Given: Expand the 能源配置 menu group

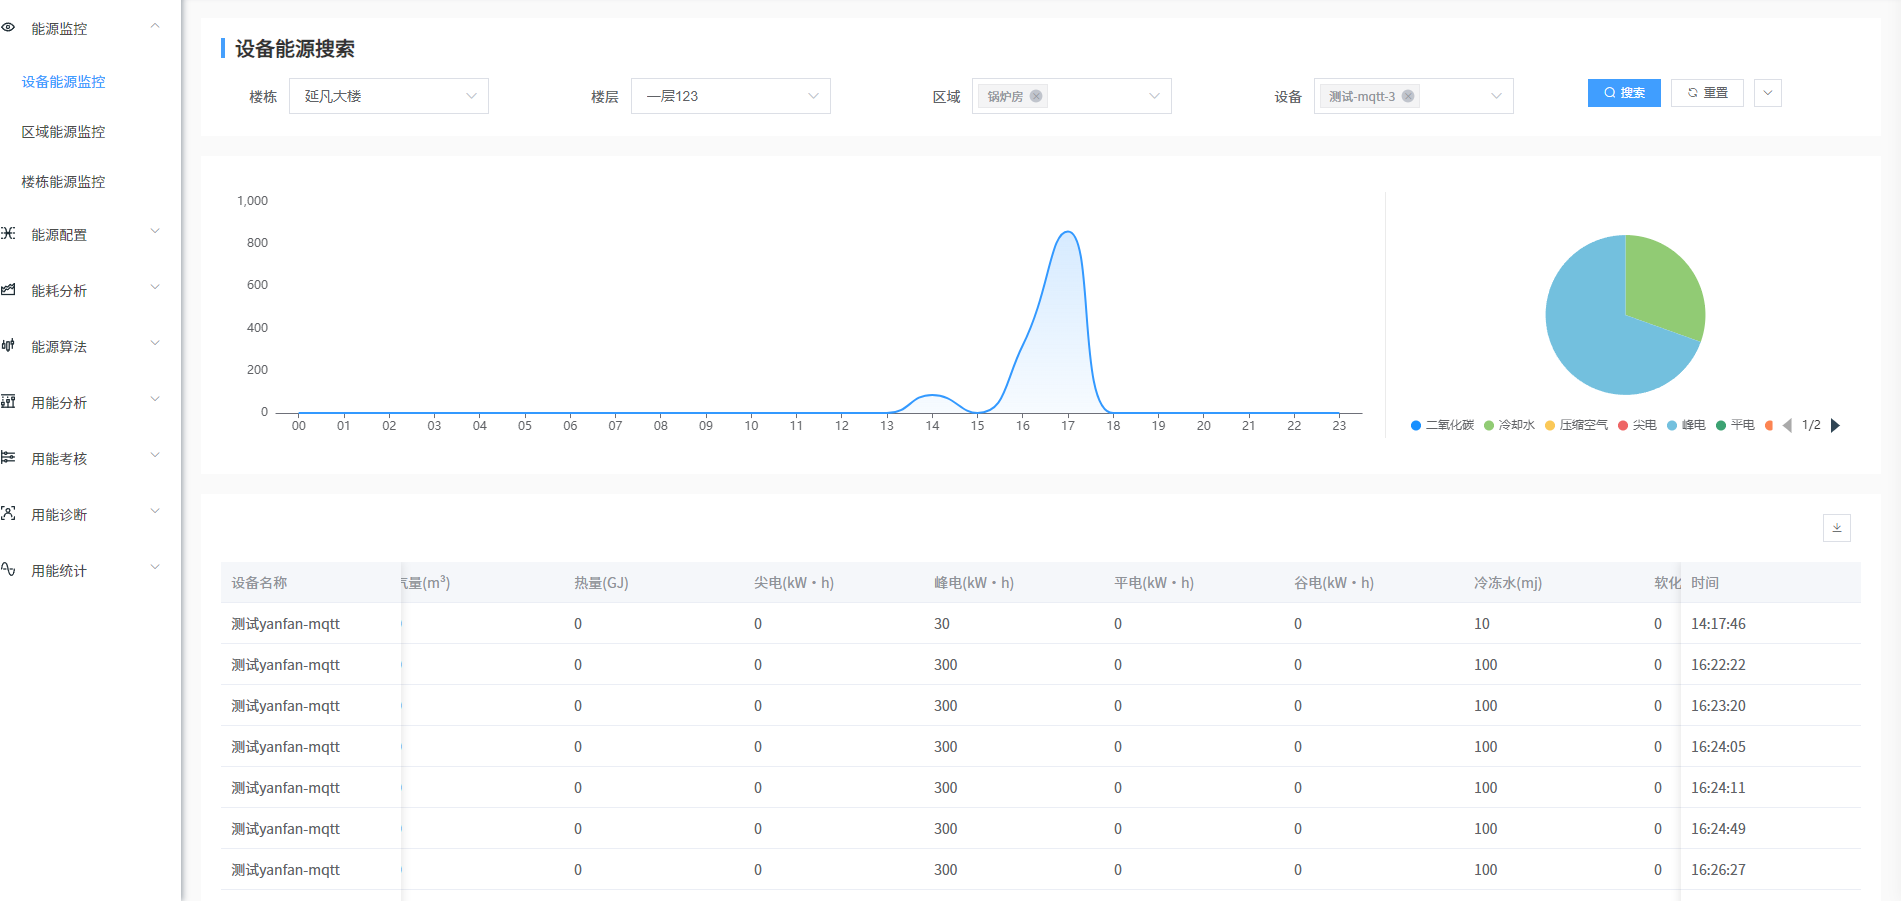Looking at the screenshot, I should click(x=155, y=232).
